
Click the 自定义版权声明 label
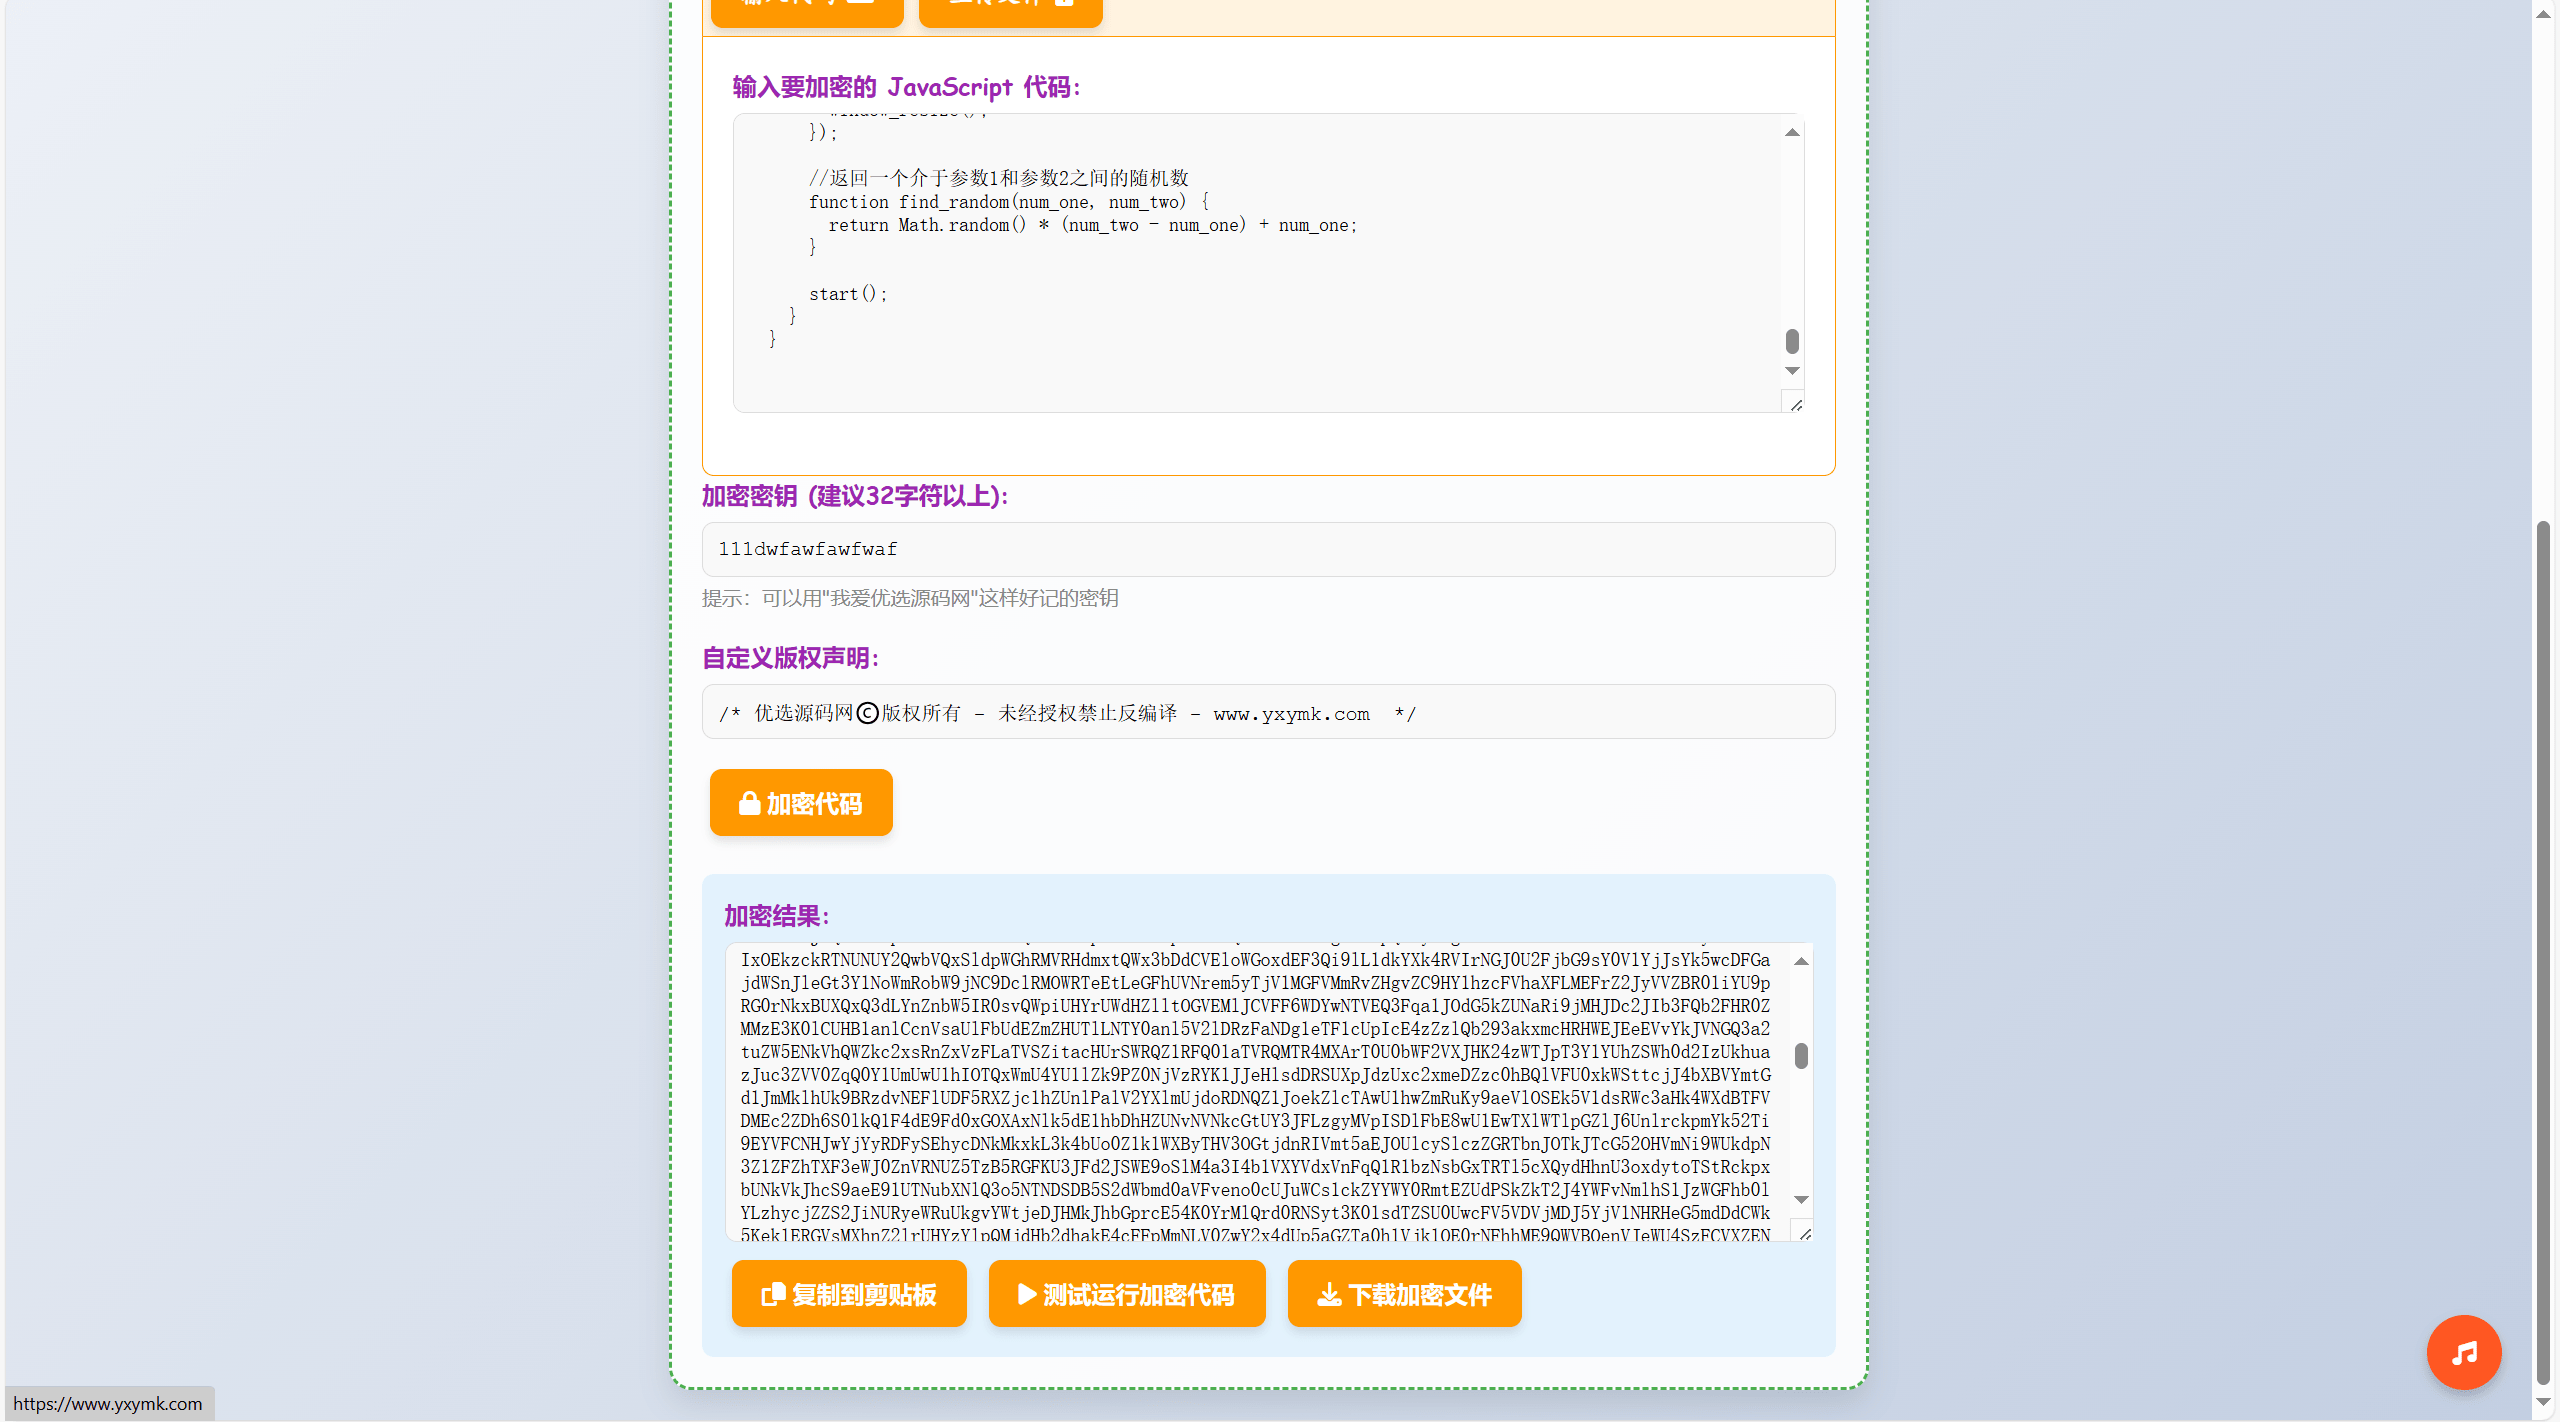pos(790,658)
